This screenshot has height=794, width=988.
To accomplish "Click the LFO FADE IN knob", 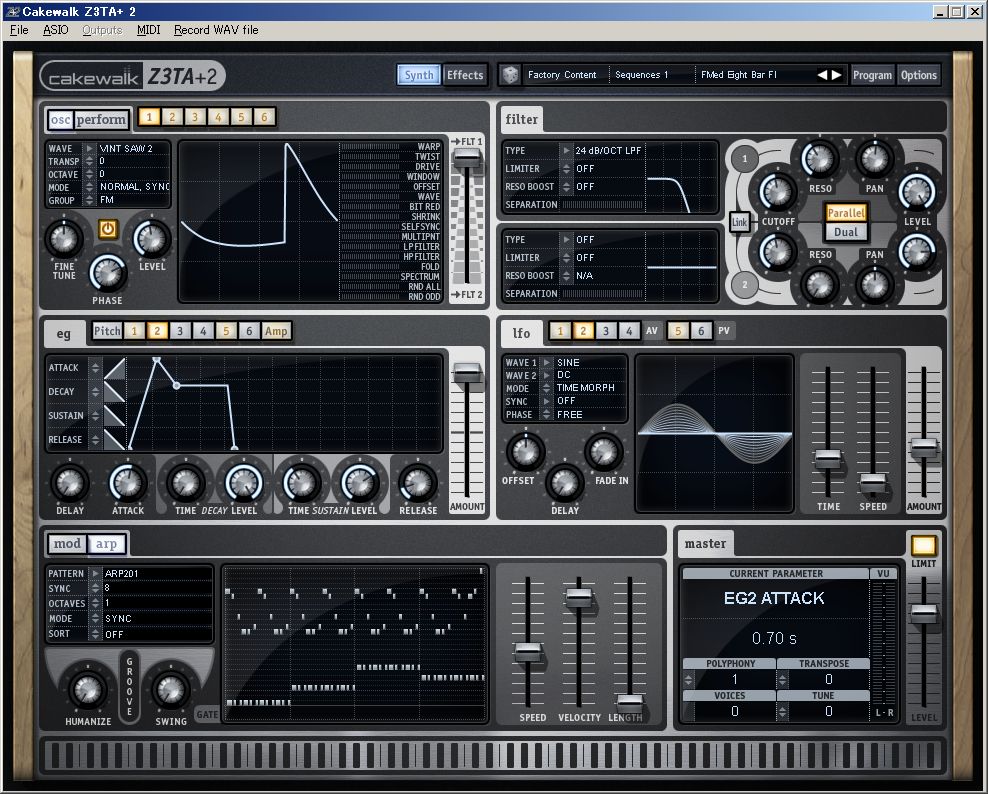I will pyautogui.click(x=604, y=451).
